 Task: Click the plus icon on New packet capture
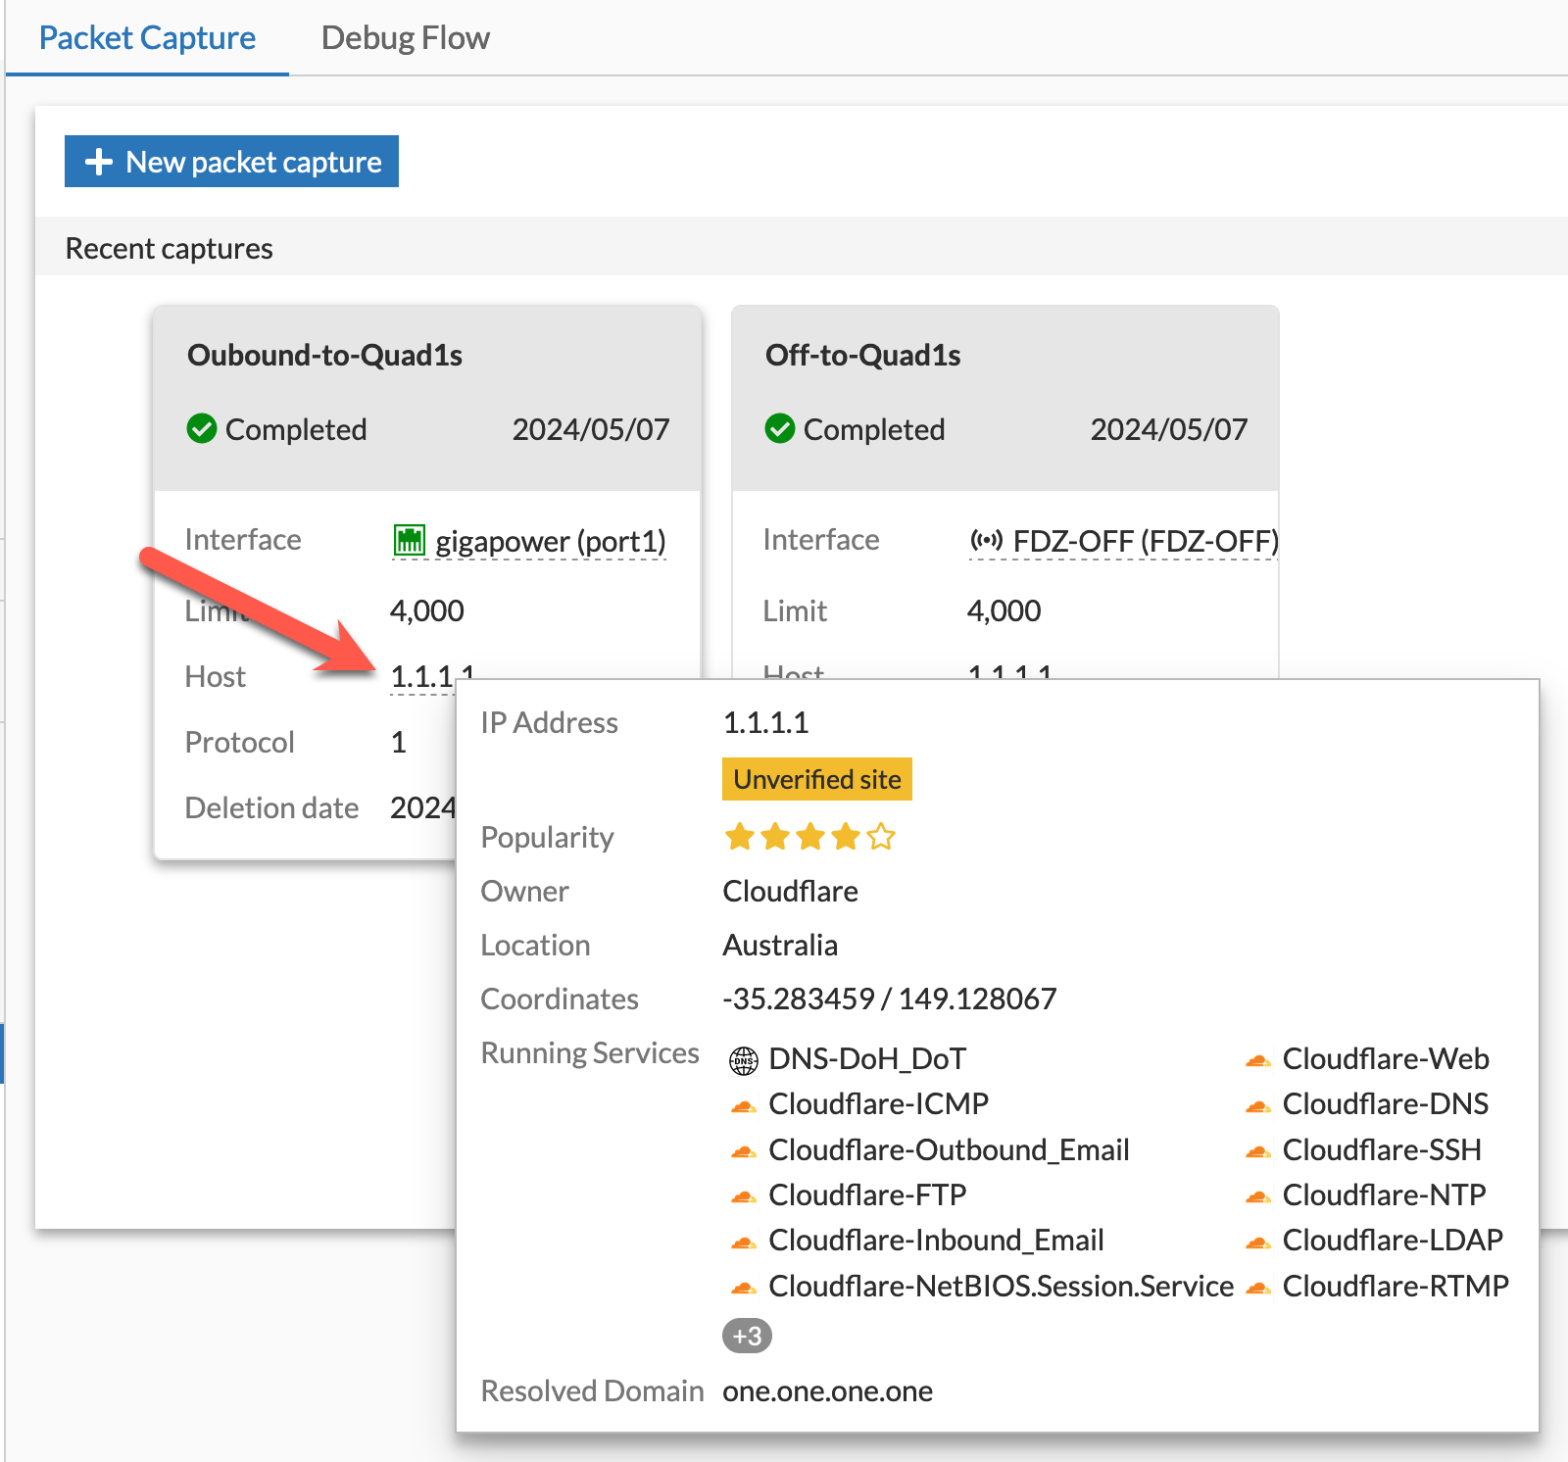(98, 161)
